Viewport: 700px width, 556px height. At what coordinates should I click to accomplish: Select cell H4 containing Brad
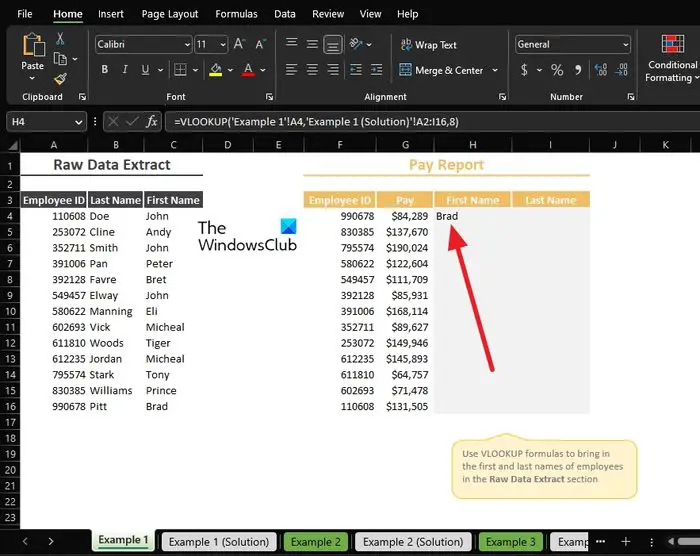coord(472,216)
